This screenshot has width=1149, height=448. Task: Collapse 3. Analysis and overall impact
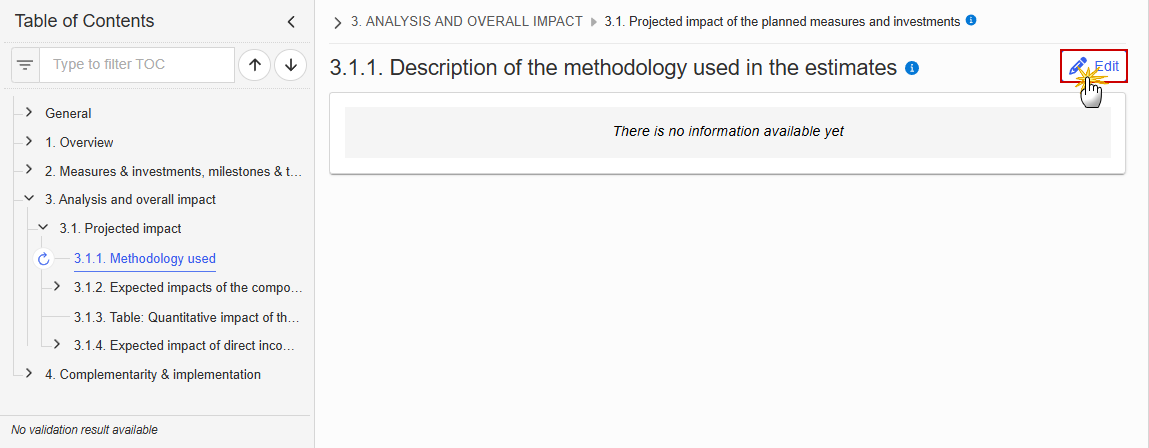pos(29,198)
